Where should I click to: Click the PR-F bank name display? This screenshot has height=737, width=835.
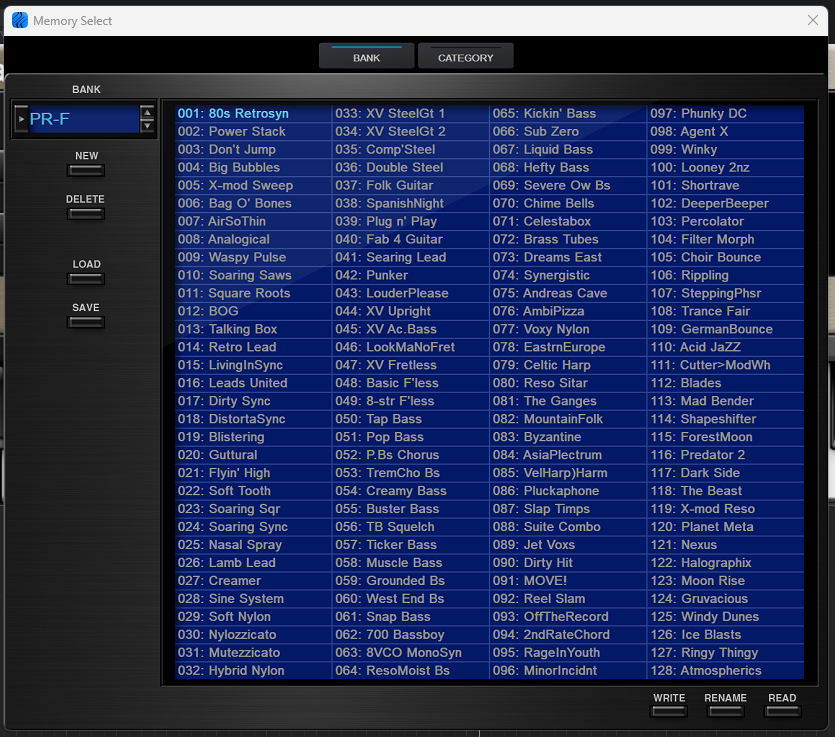[82, 120]
